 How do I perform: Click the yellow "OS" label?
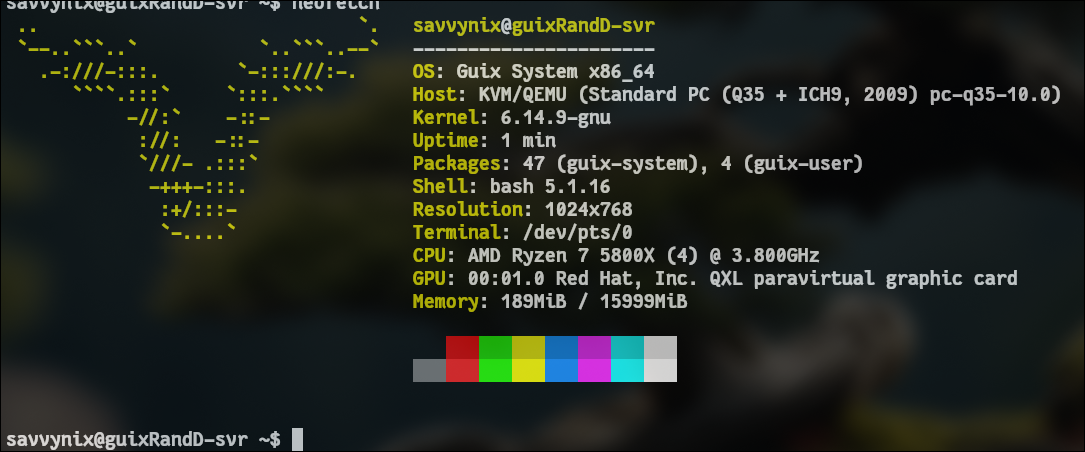click(424, 72)
